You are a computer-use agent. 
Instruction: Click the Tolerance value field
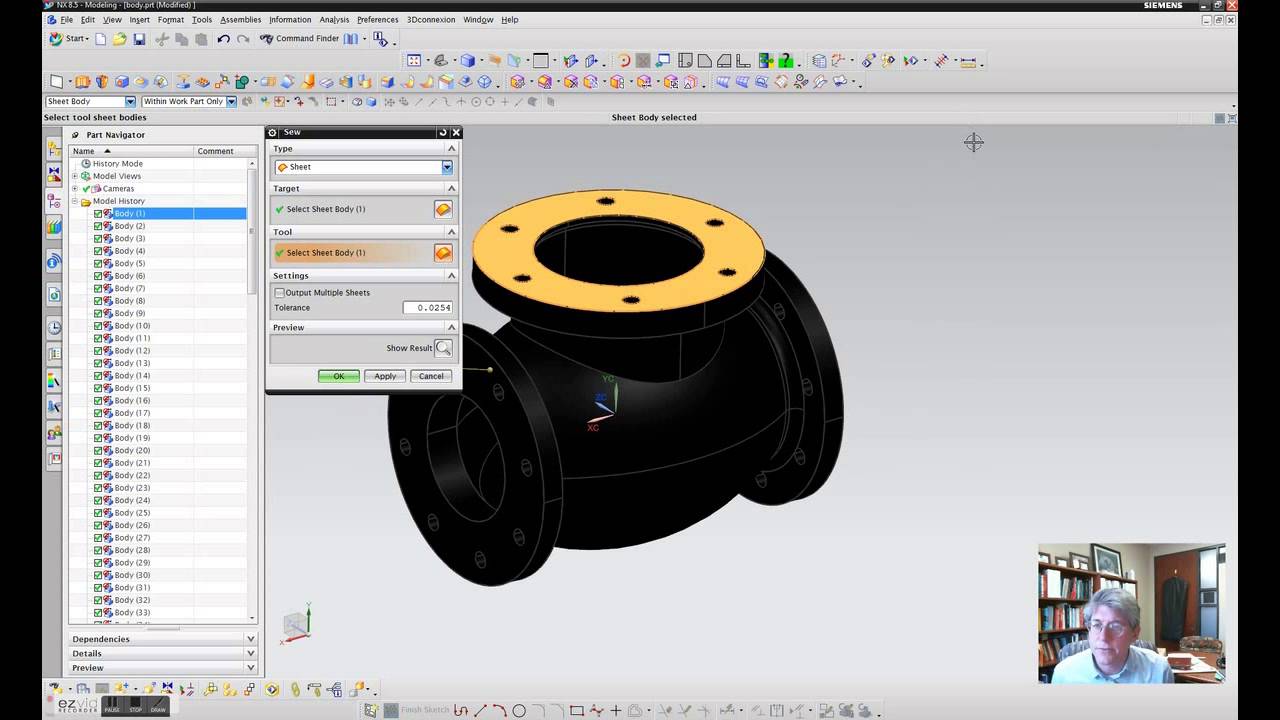(x=428, y=308)
